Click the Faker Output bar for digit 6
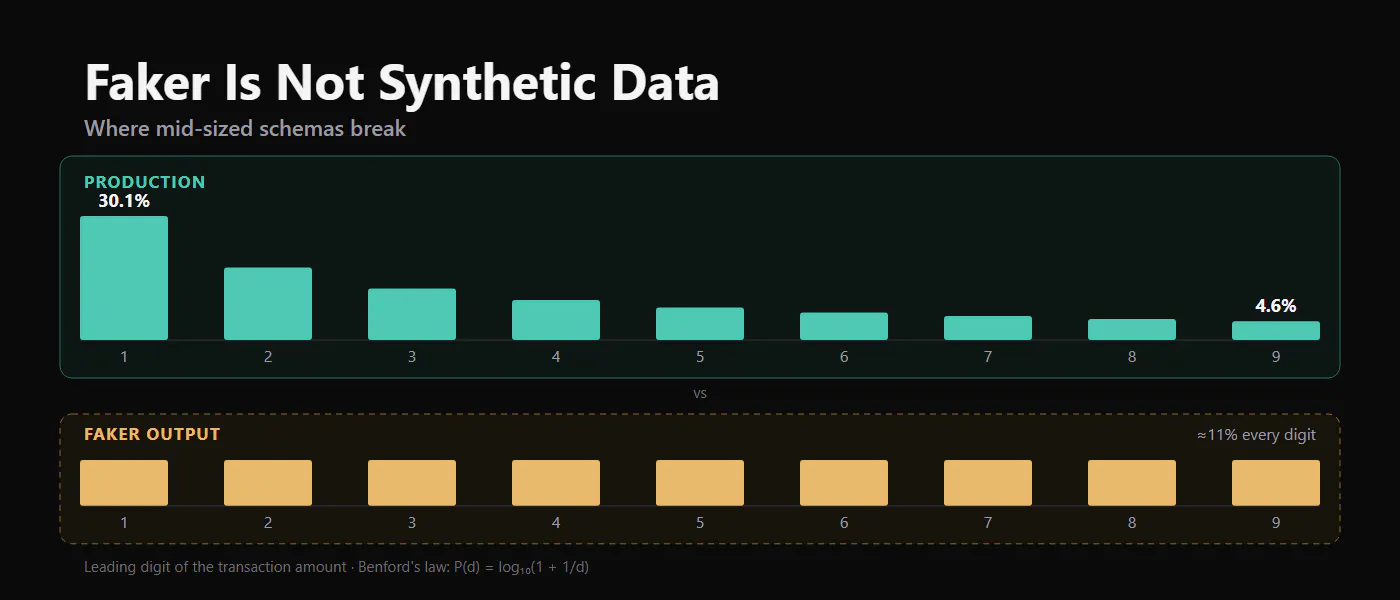Image resolution: width=1400 pixels, height=600 pixels. coord(844,483)
